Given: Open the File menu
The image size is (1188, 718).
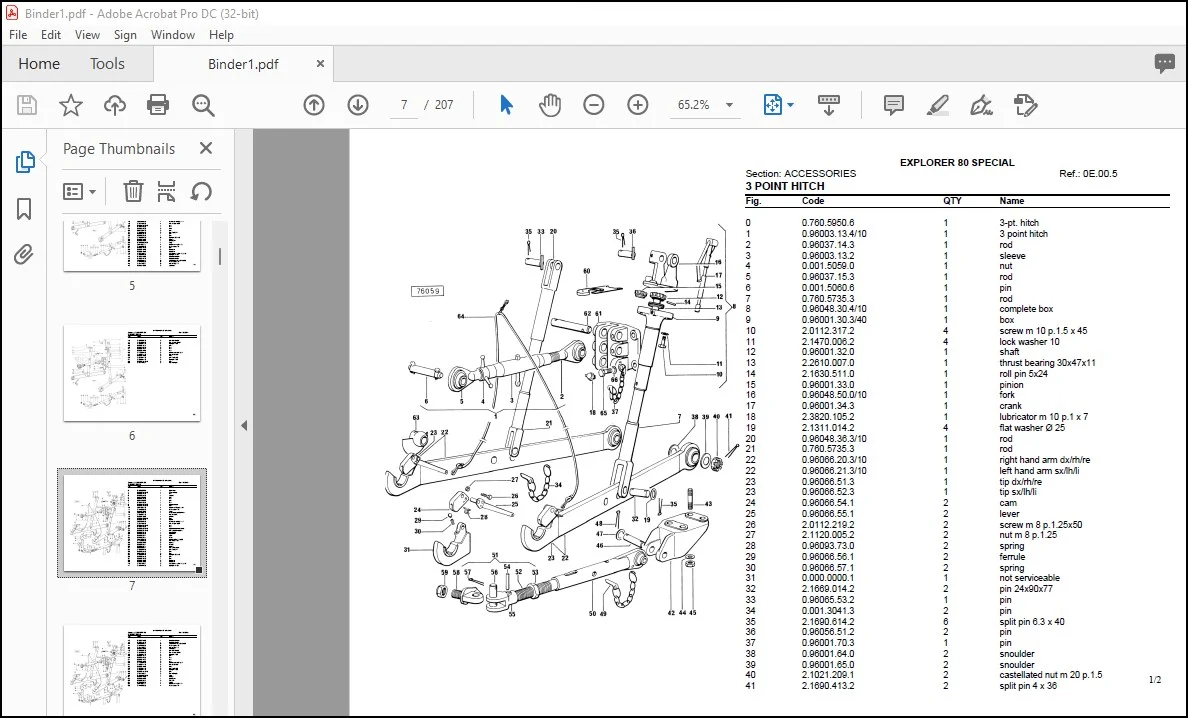Looking at the screenshot, I should 18,35.
